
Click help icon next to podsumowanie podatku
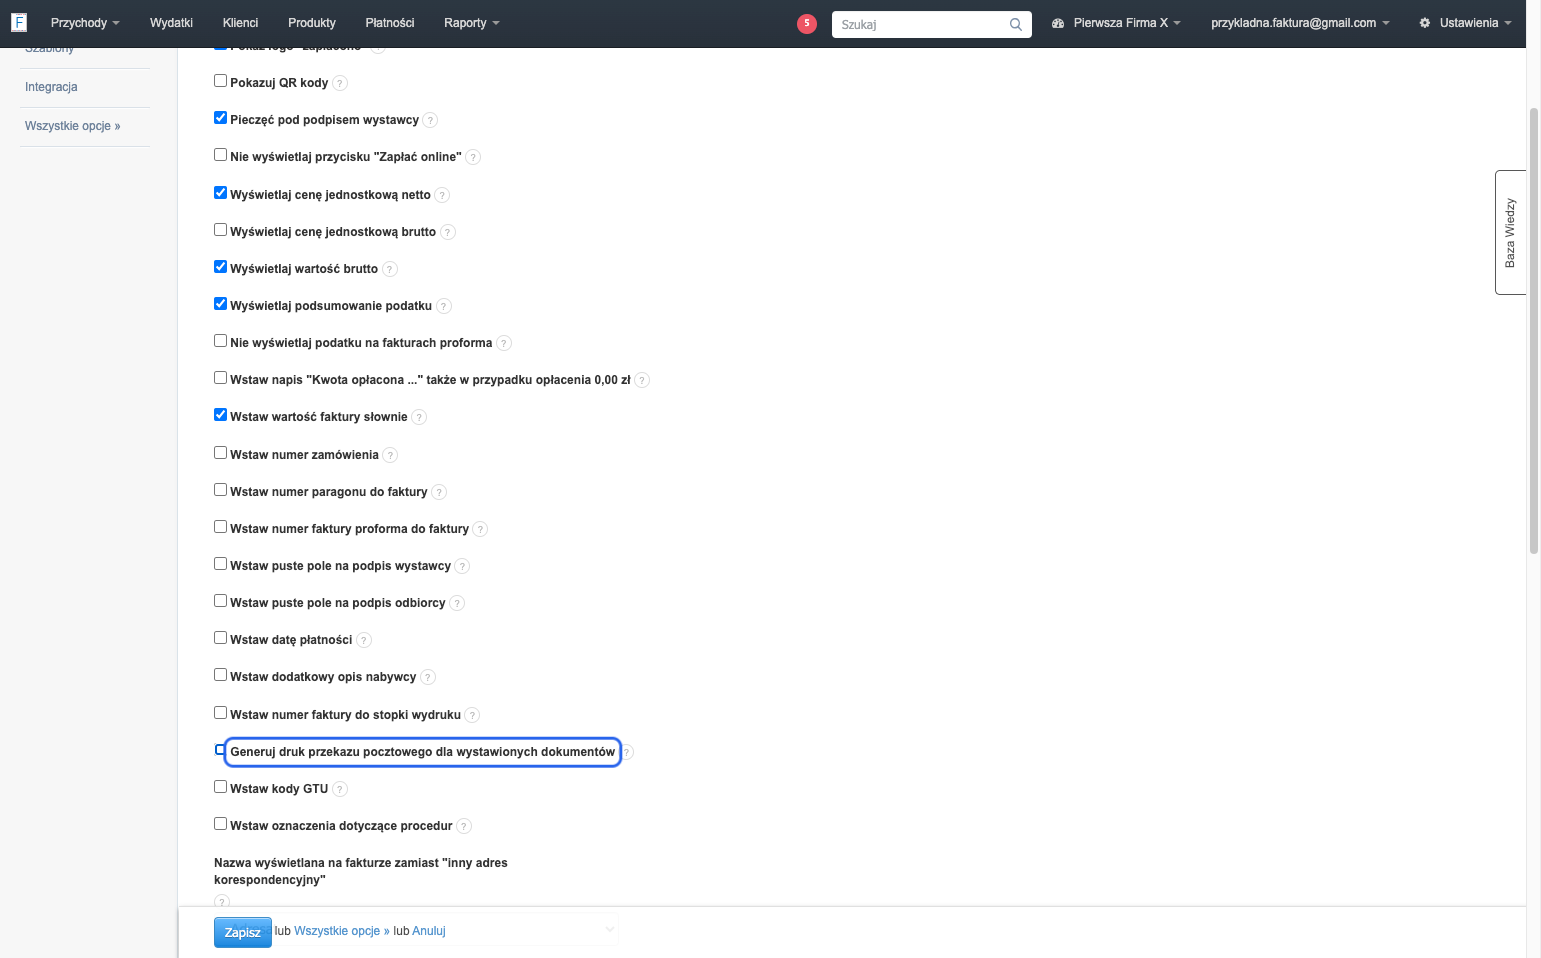[x=444, y=306]
